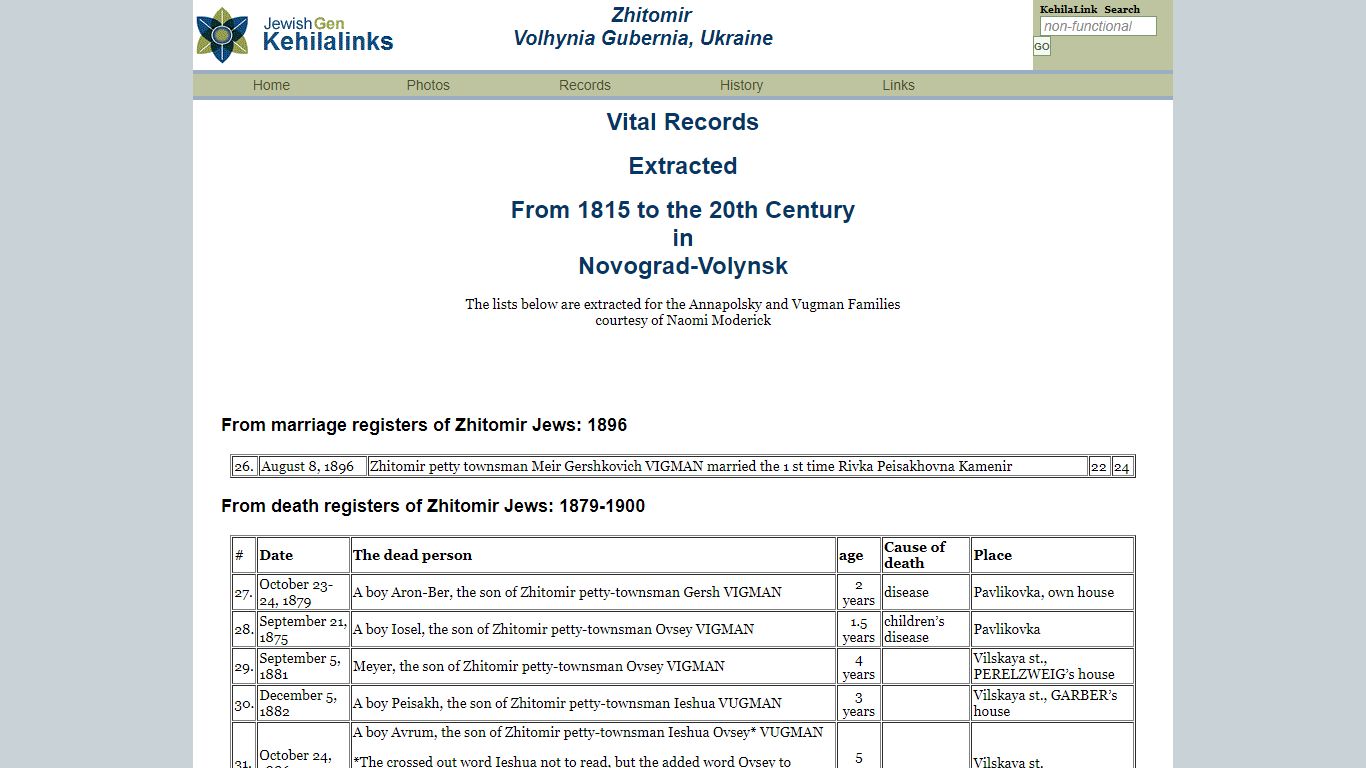Open the History menu item
The image size is (1366, 768).
(x=741, y=85)
